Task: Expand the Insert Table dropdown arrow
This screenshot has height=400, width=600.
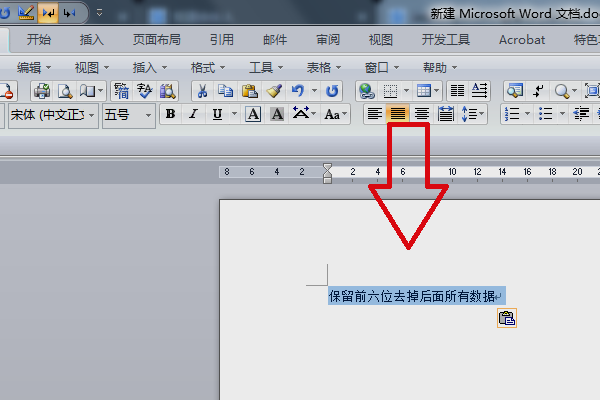Action: click(x=436, y=91)
